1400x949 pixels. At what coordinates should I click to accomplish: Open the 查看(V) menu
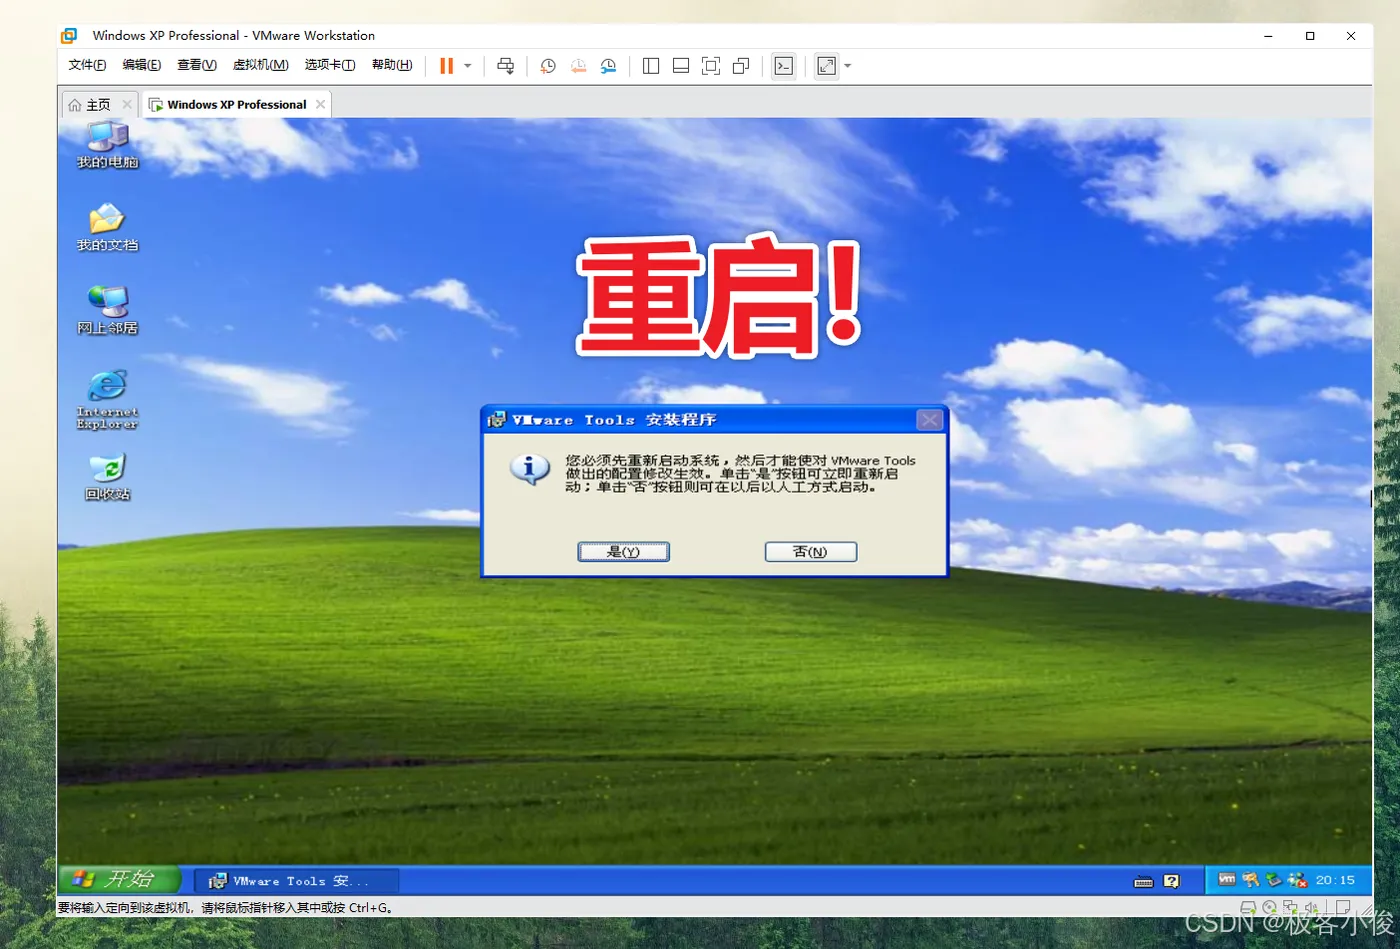(197, 65)
